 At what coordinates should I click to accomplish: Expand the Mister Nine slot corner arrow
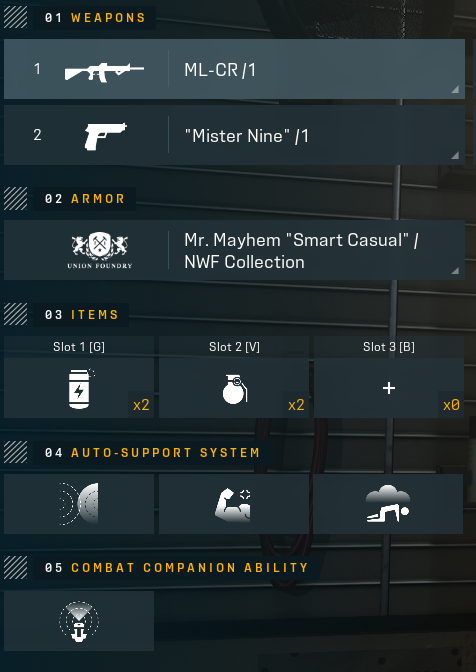[x=455, y=155]
